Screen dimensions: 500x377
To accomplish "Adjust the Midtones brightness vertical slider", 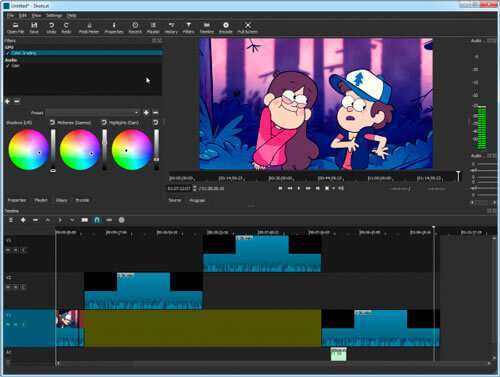I will click(105, 150).
